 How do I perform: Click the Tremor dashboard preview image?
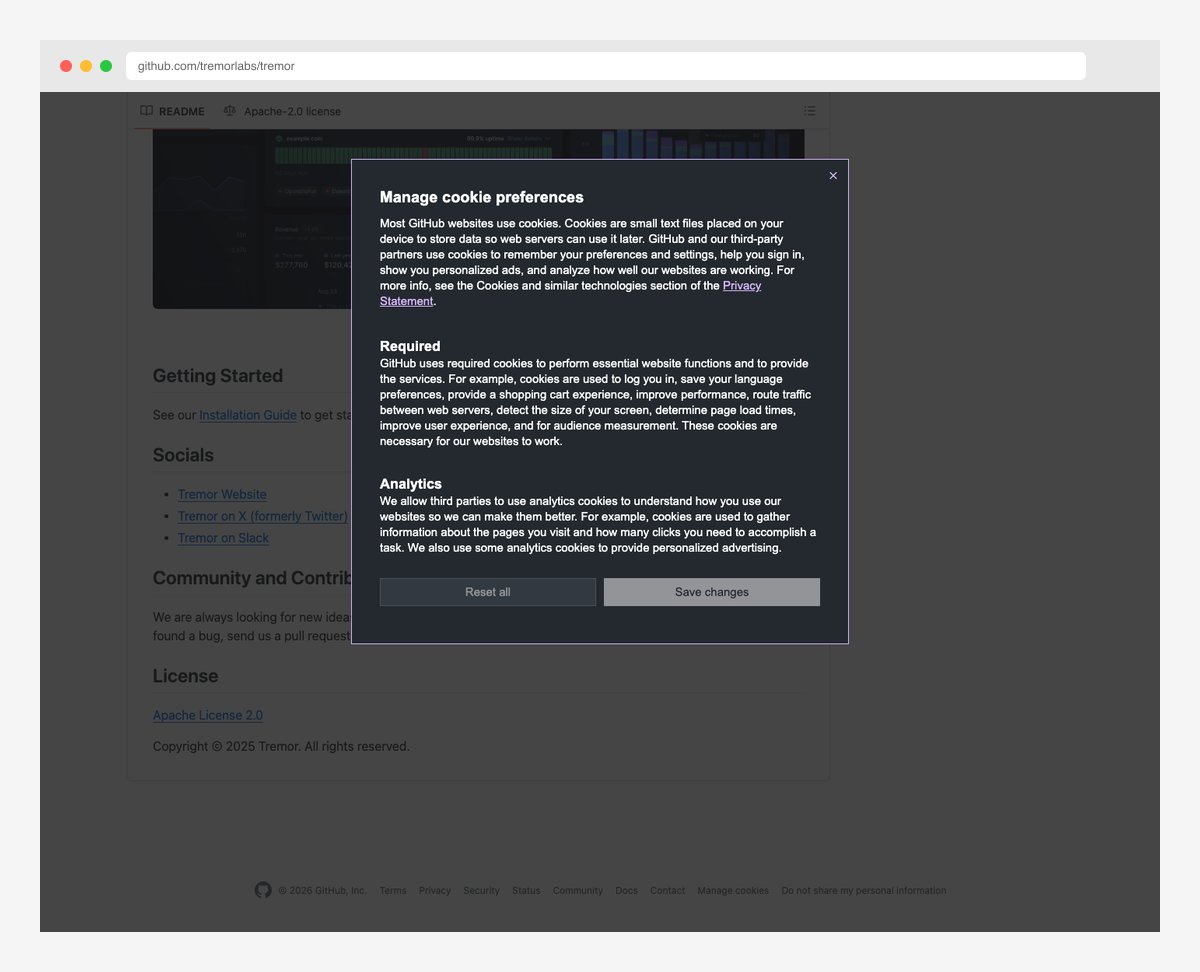[x=250, y=220]
